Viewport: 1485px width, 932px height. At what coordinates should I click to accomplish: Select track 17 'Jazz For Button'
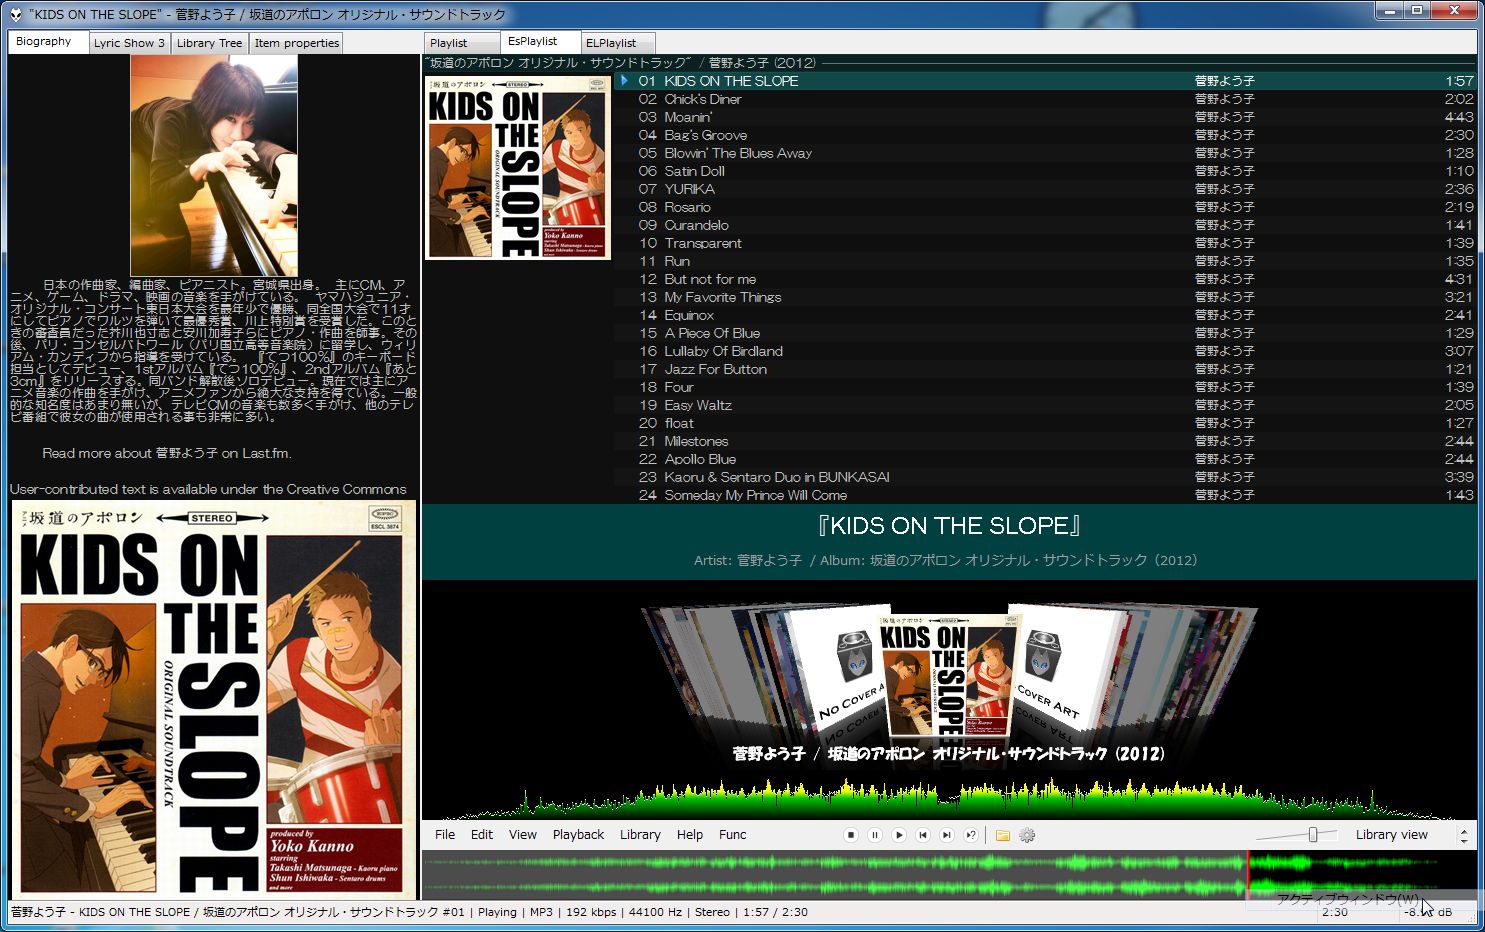[x=1046, y=369]
